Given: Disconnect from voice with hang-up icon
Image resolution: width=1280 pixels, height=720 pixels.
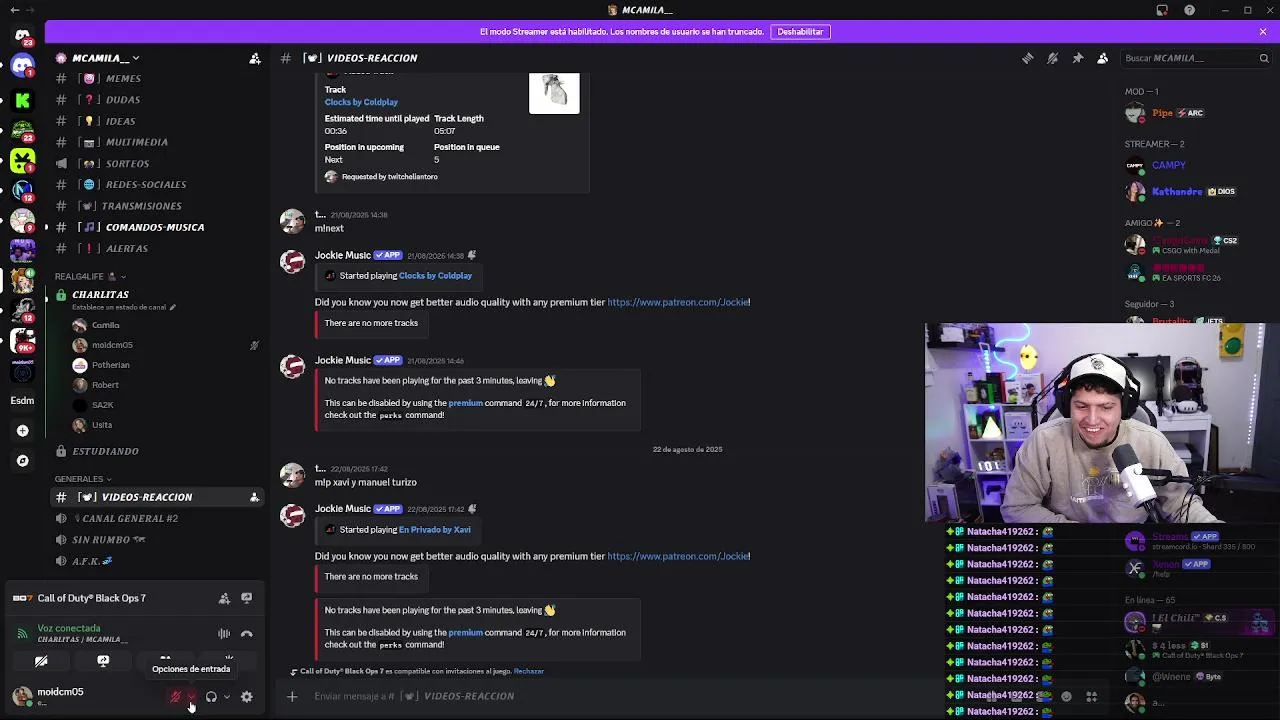Looking at the screenshot, I should [247, 634].
